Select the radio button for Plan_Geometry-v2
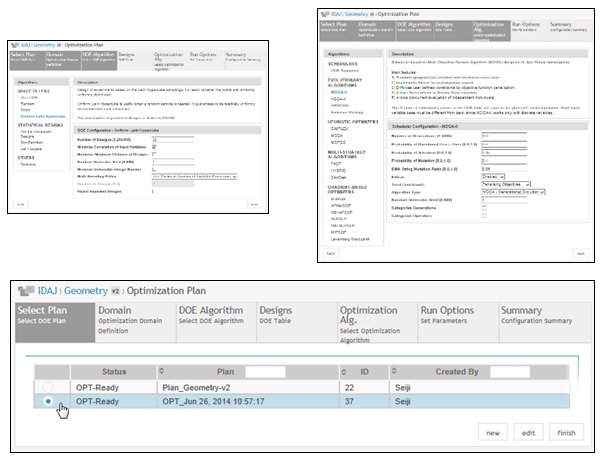 pyautogui.click(x=48, y=387)
